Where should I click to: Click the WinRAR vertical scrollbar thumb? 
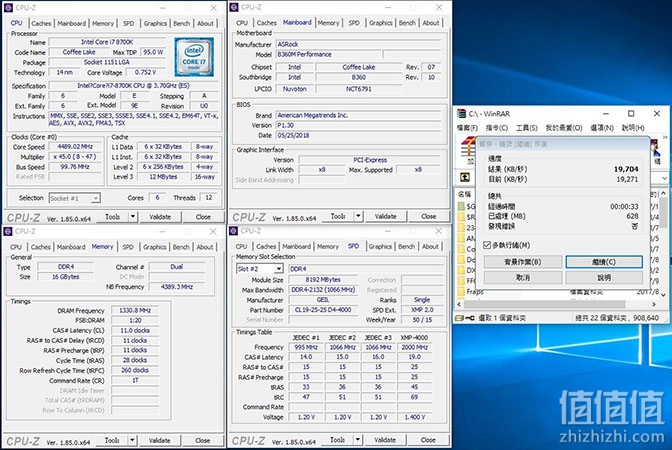pos(664,213)
